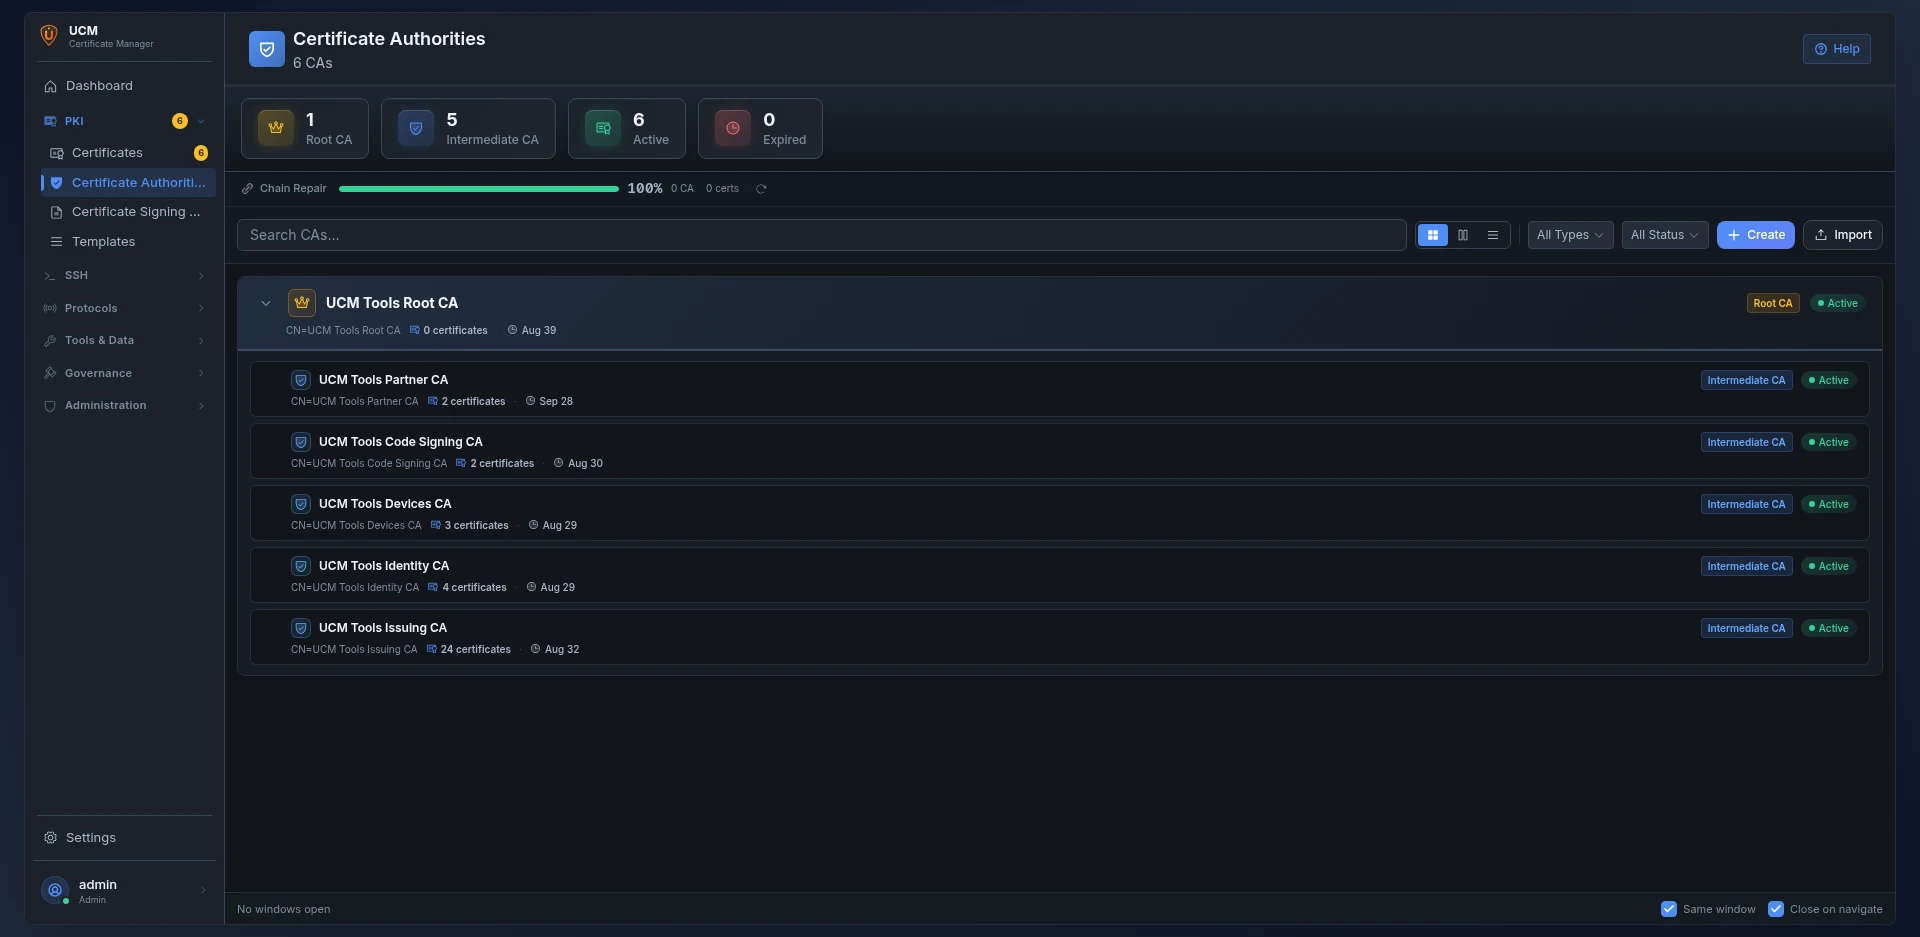Click the PKI badge showing 6

[x=180, y=121]
